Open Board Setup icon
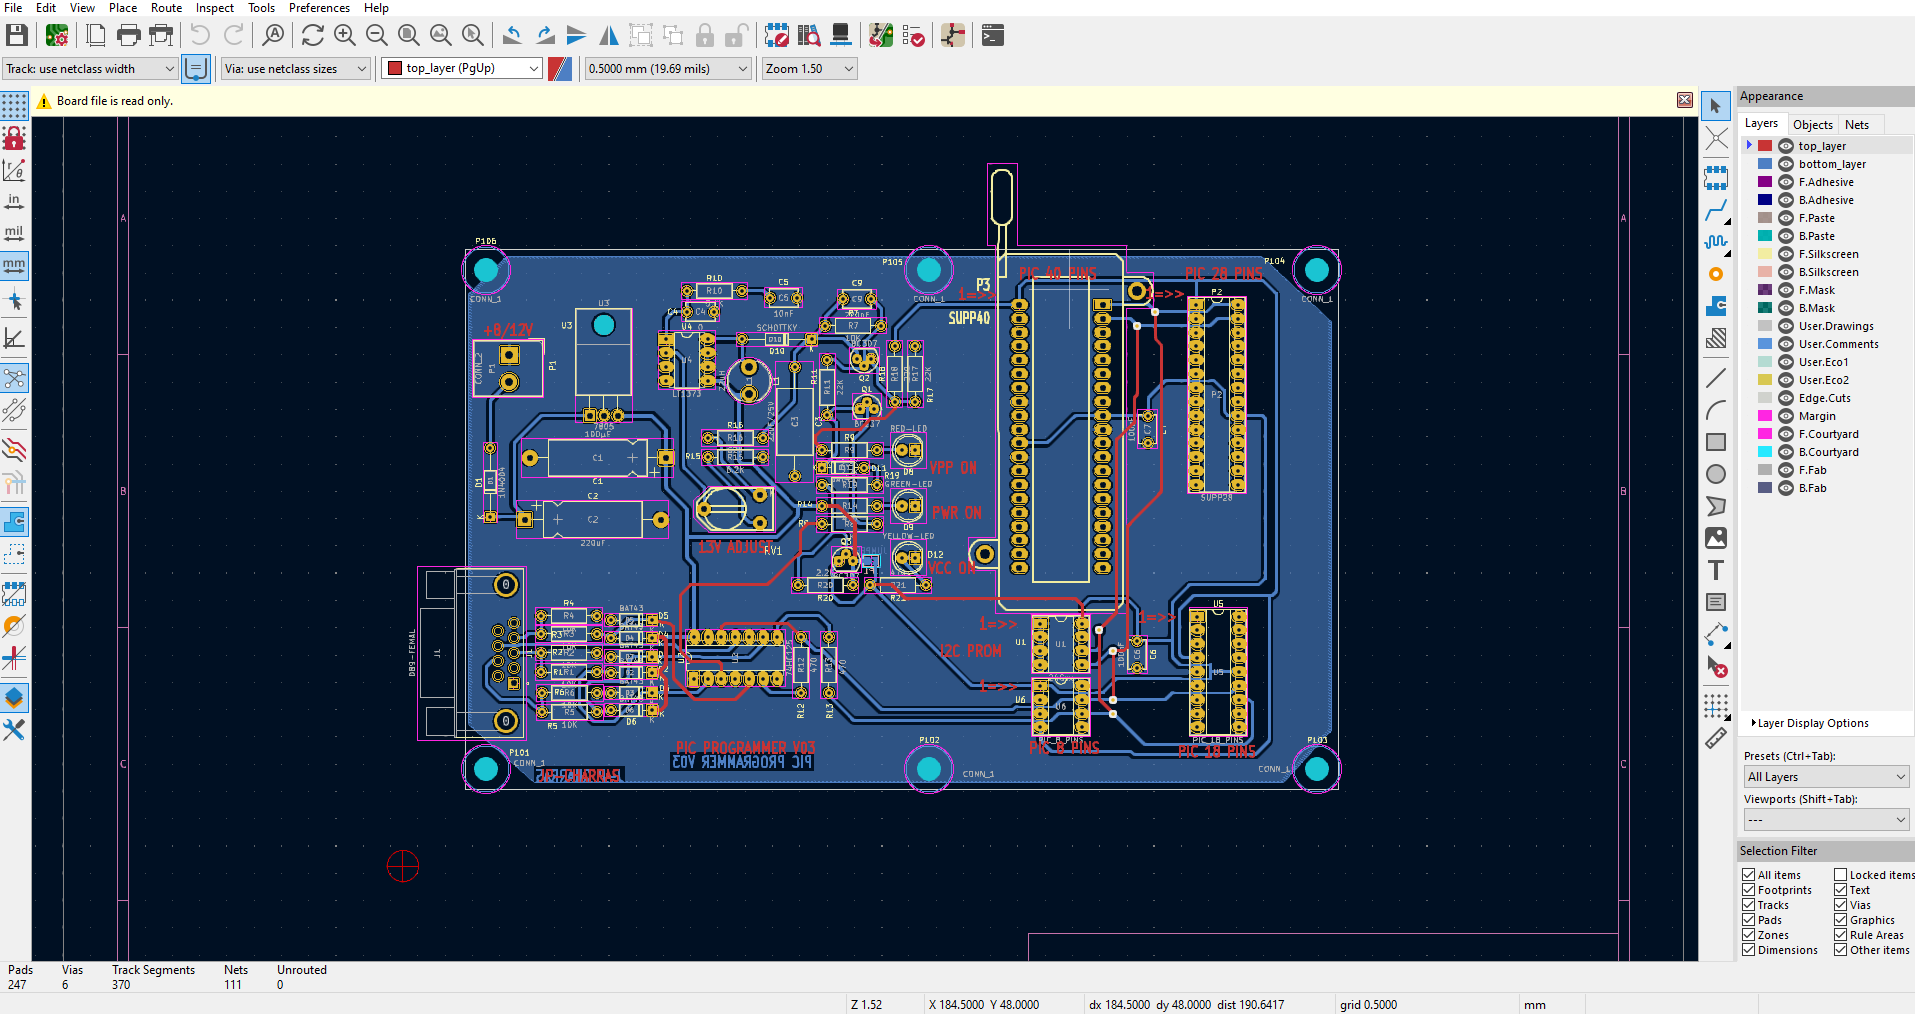Viewport: 1915px width, 1014px height. pyautogui.click(x=57, y=36)
